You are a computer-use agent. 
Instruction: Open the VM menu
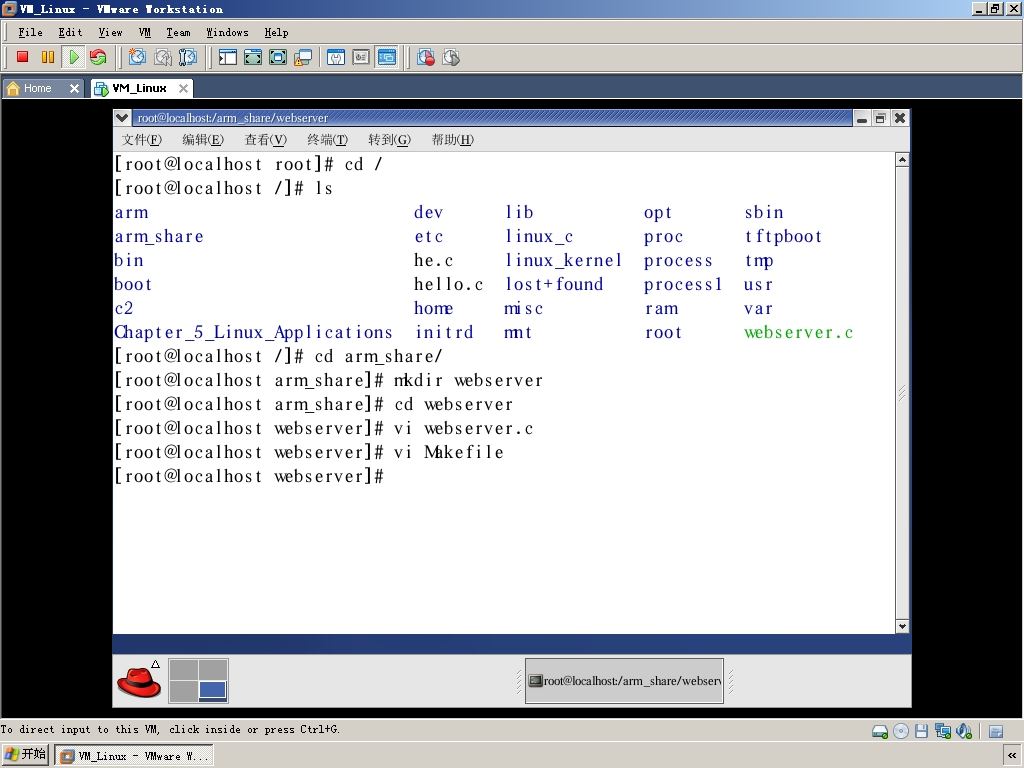tap(144, 32)
